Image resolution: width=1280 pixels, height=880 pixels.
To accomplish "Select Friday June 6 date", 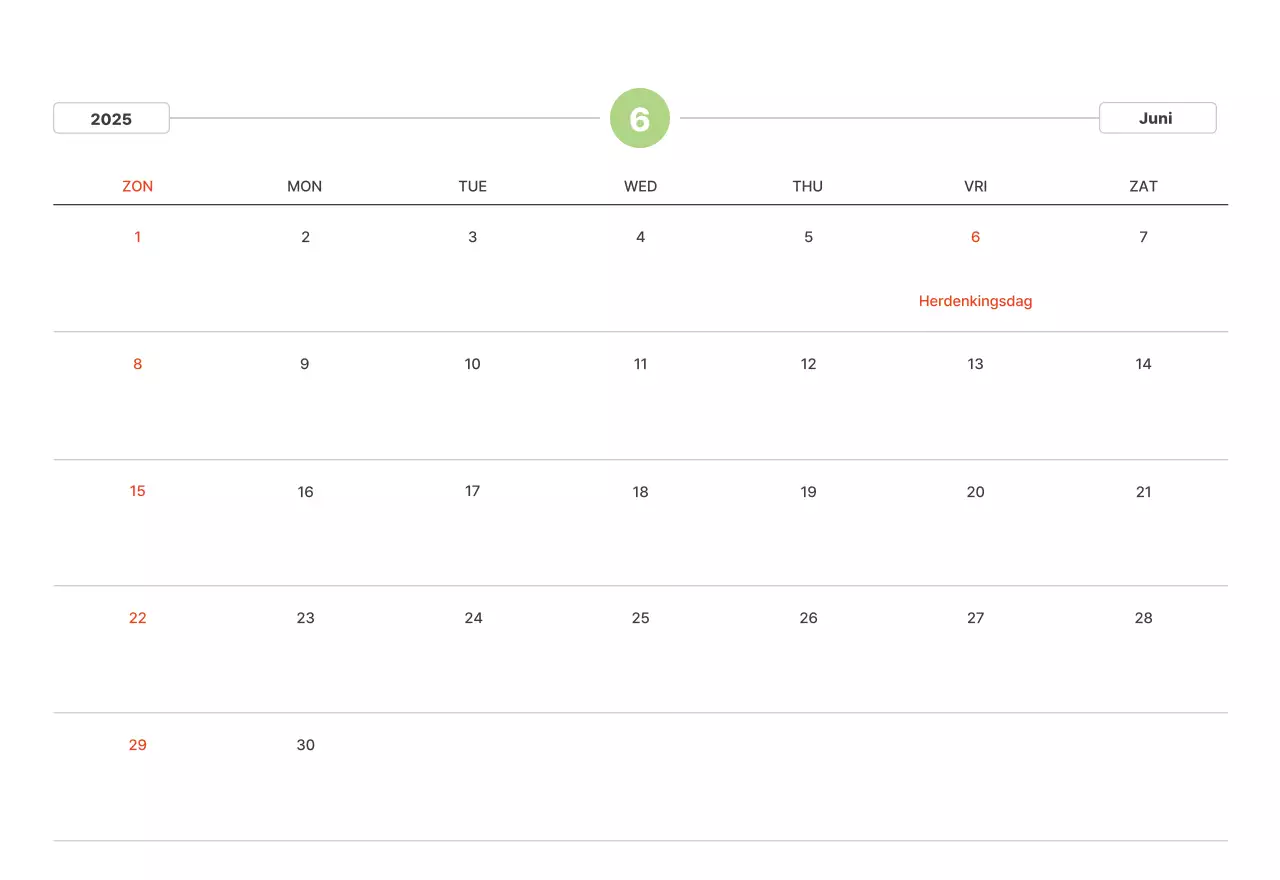I will click(x=975, y=237).
